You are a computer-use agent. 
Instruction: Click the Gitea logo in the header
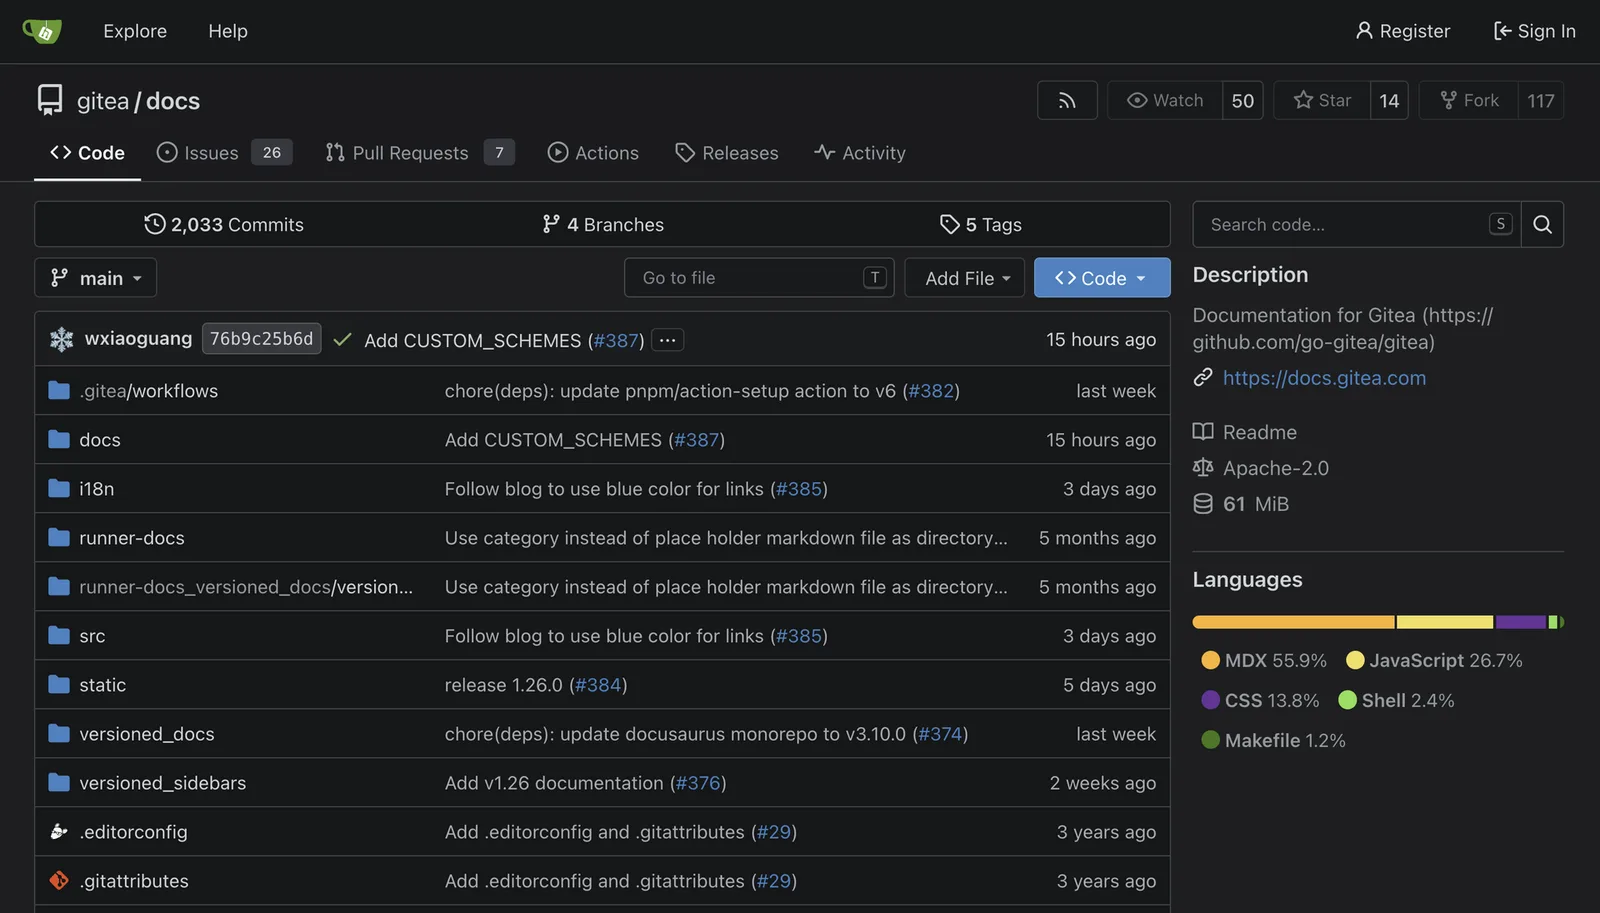pyautogui.click(x=42, y=31)
